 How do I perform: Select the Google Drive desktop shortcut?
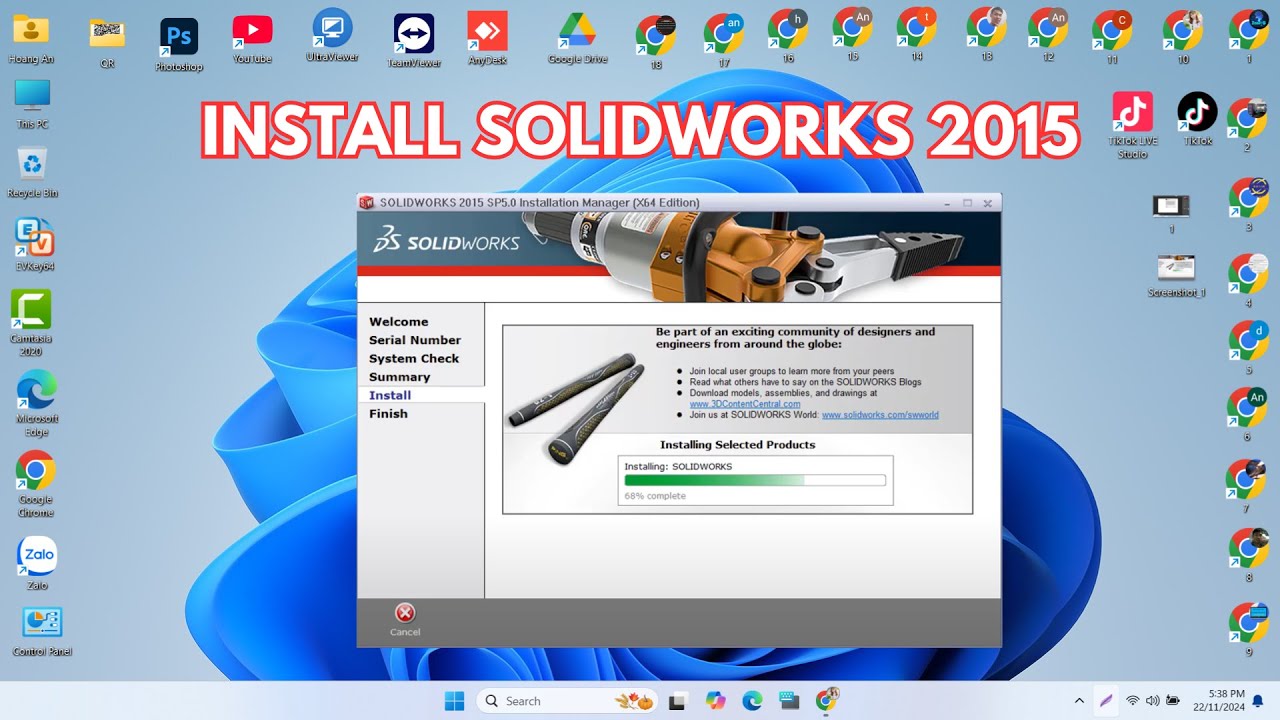click(x=577, y=38)
